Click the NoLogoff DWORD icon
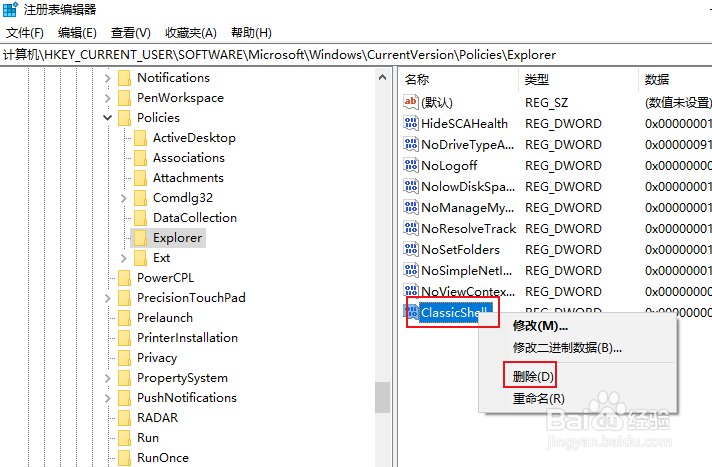The width and height of the screenshot is (712, 467). click(410, 164)
